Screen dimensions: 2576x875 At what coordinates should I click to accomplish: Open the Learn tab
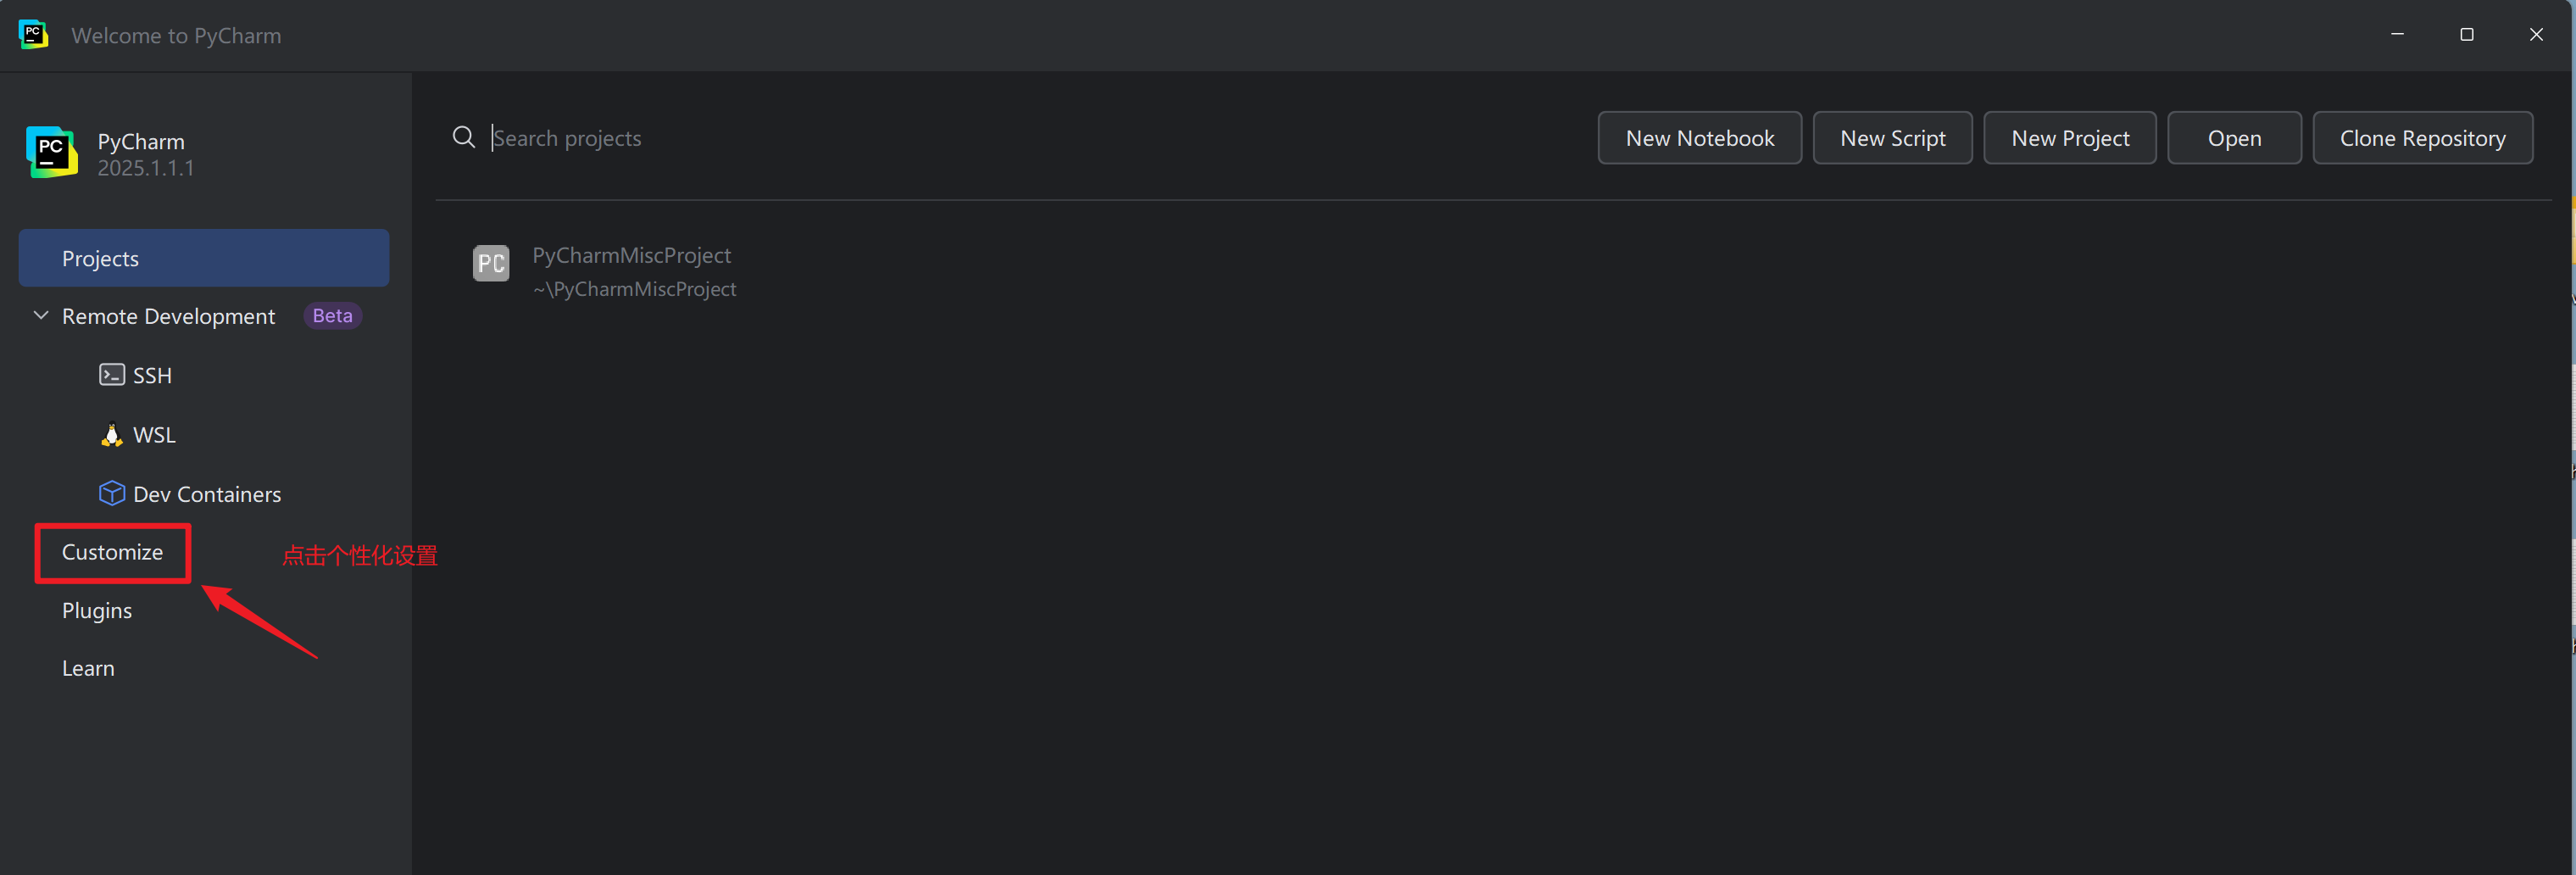(88, 668)
